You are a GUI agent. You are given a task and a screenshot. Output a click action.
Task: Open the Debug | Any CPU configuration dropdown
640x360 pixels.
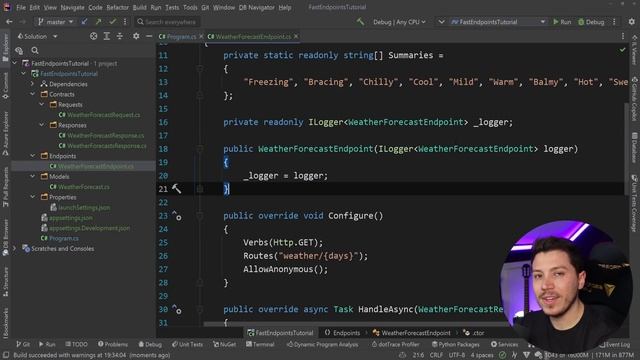coord(399,22)
